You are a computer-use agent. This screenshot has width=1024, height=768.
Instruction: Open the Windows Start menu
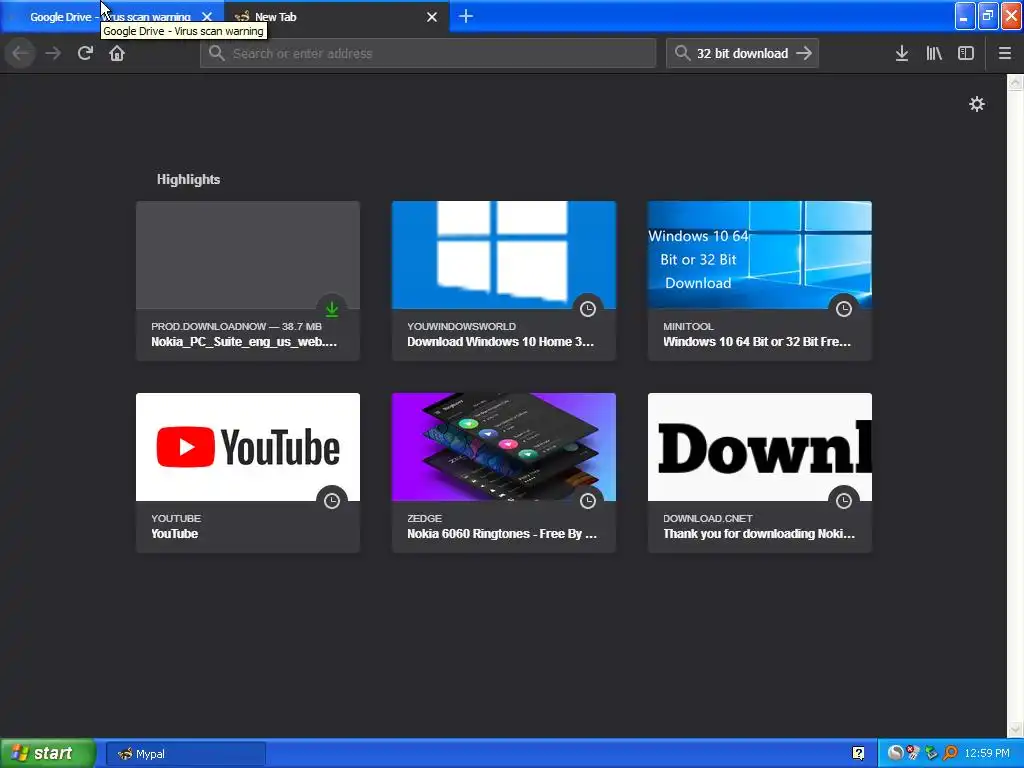pos(48,753)
